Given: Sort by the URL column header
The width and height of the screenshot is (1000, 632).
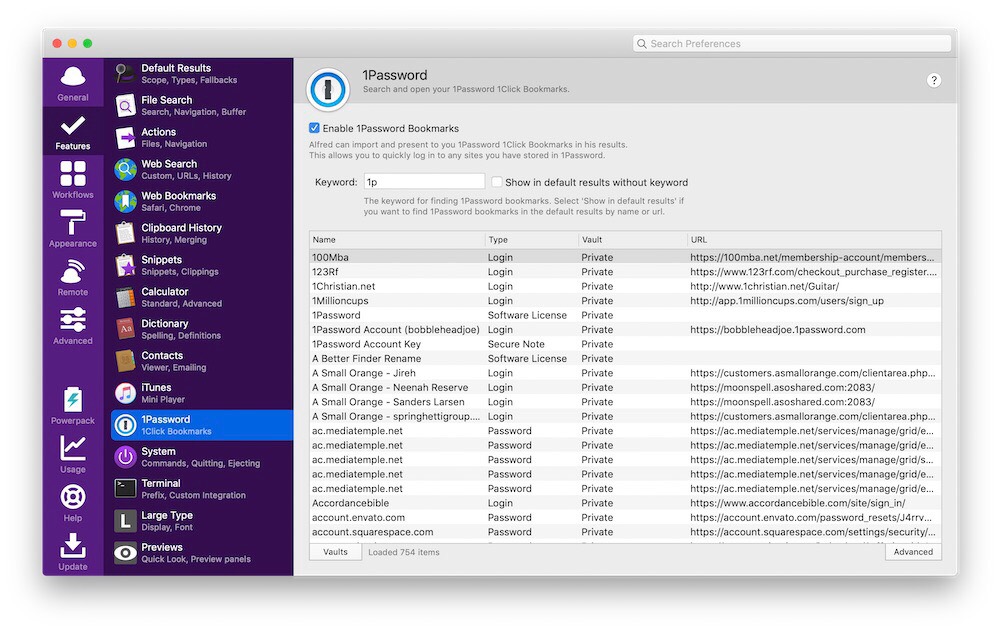Looking at the screenshot, I should coord(814,240).
